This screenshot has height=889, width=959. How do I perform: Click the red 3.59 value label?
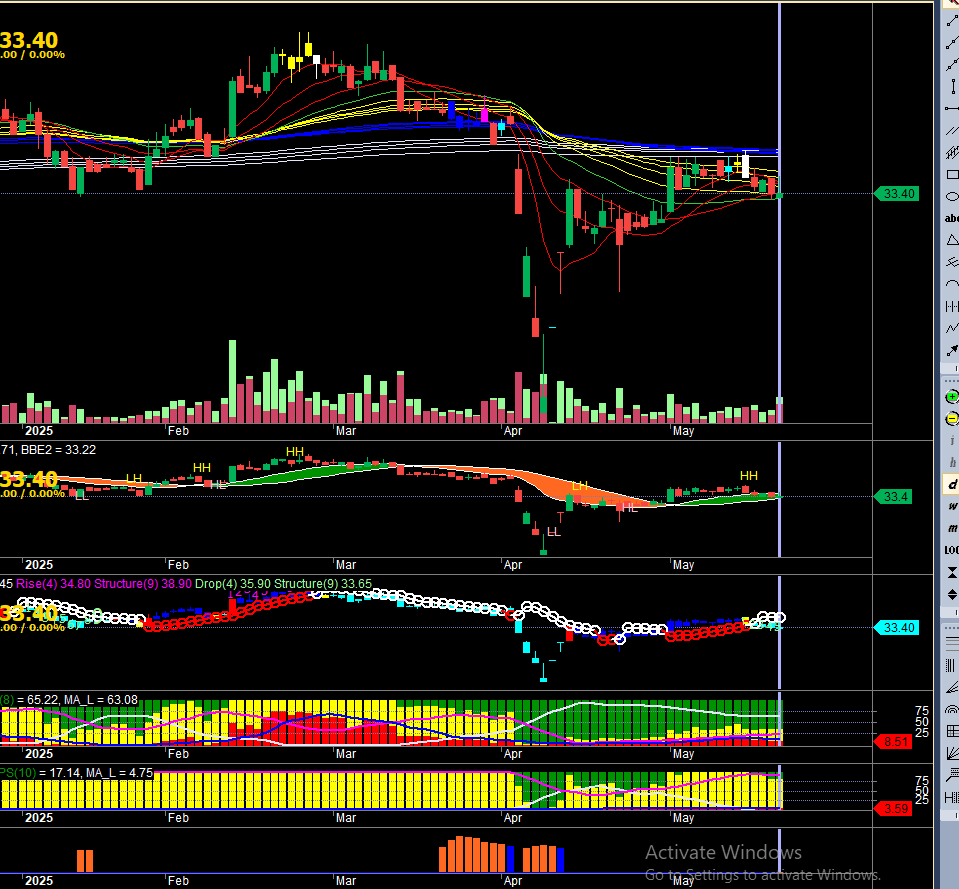click(895, 808)
